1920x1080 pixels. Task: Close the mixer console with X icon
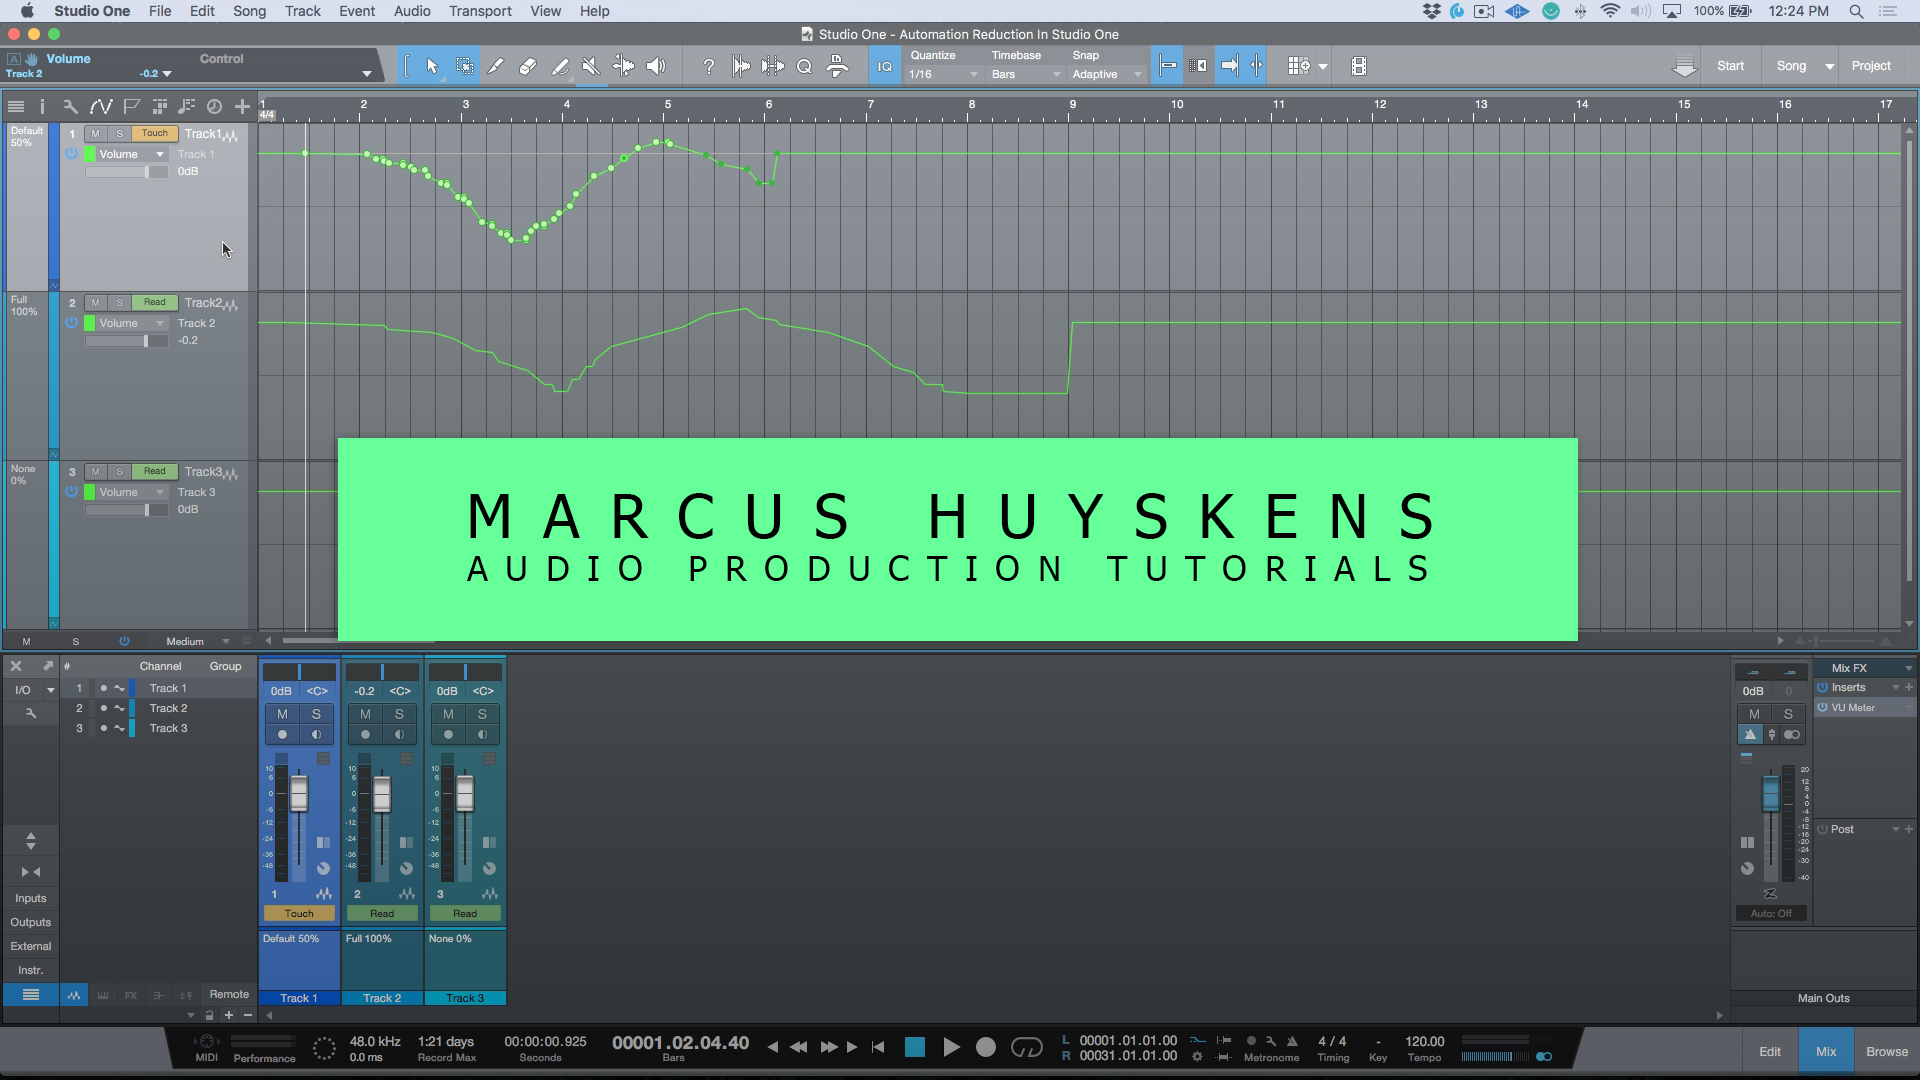(x=16, y=666)
